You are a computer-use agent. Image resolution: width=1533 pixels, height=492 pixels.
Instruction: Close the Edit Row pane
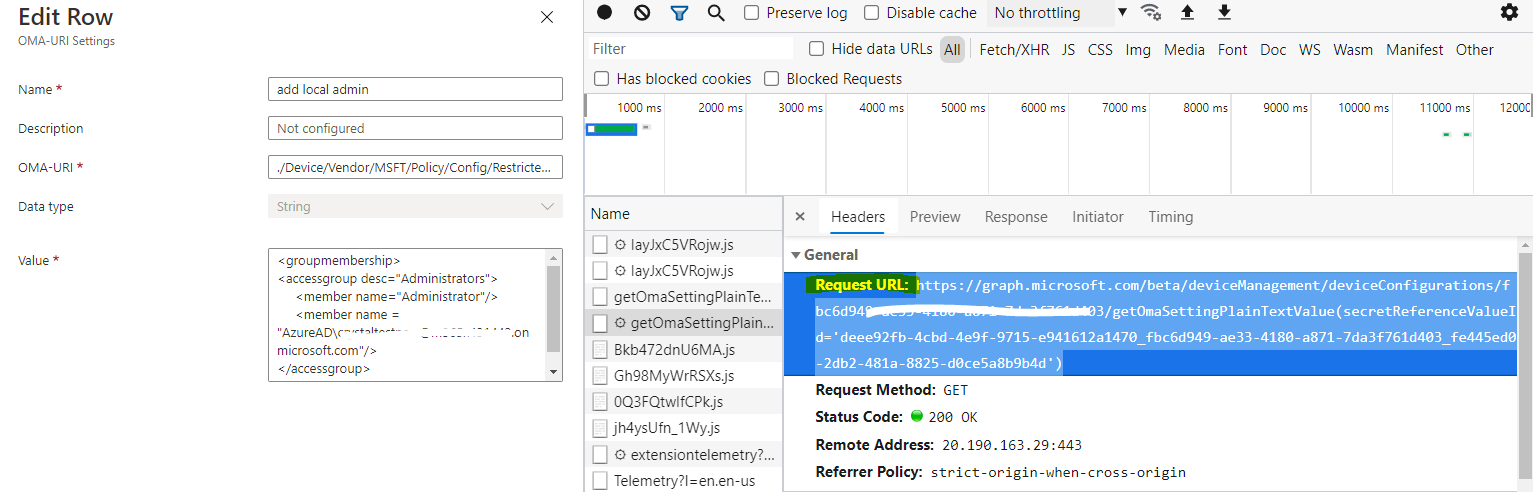(x=547, y=17)
